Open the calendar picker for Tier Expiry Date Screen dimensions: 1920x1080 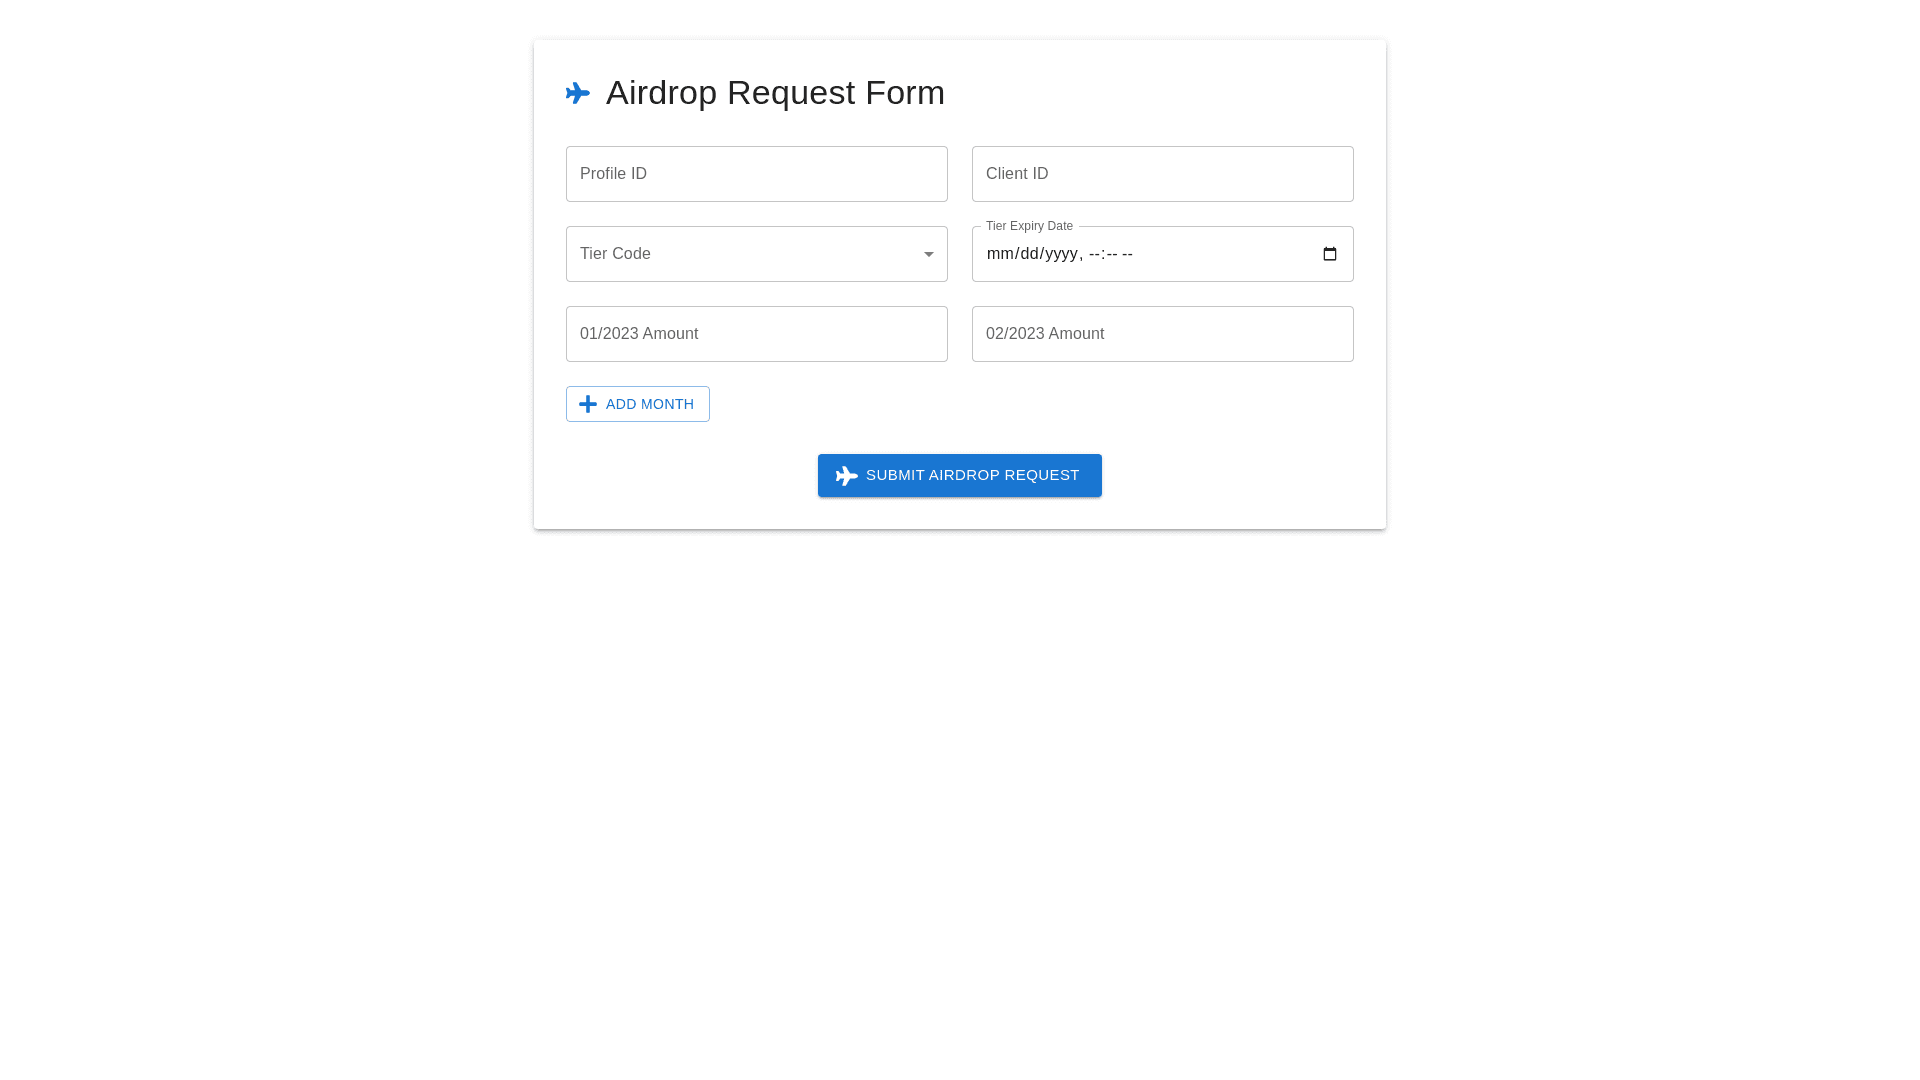point(1329,254)
